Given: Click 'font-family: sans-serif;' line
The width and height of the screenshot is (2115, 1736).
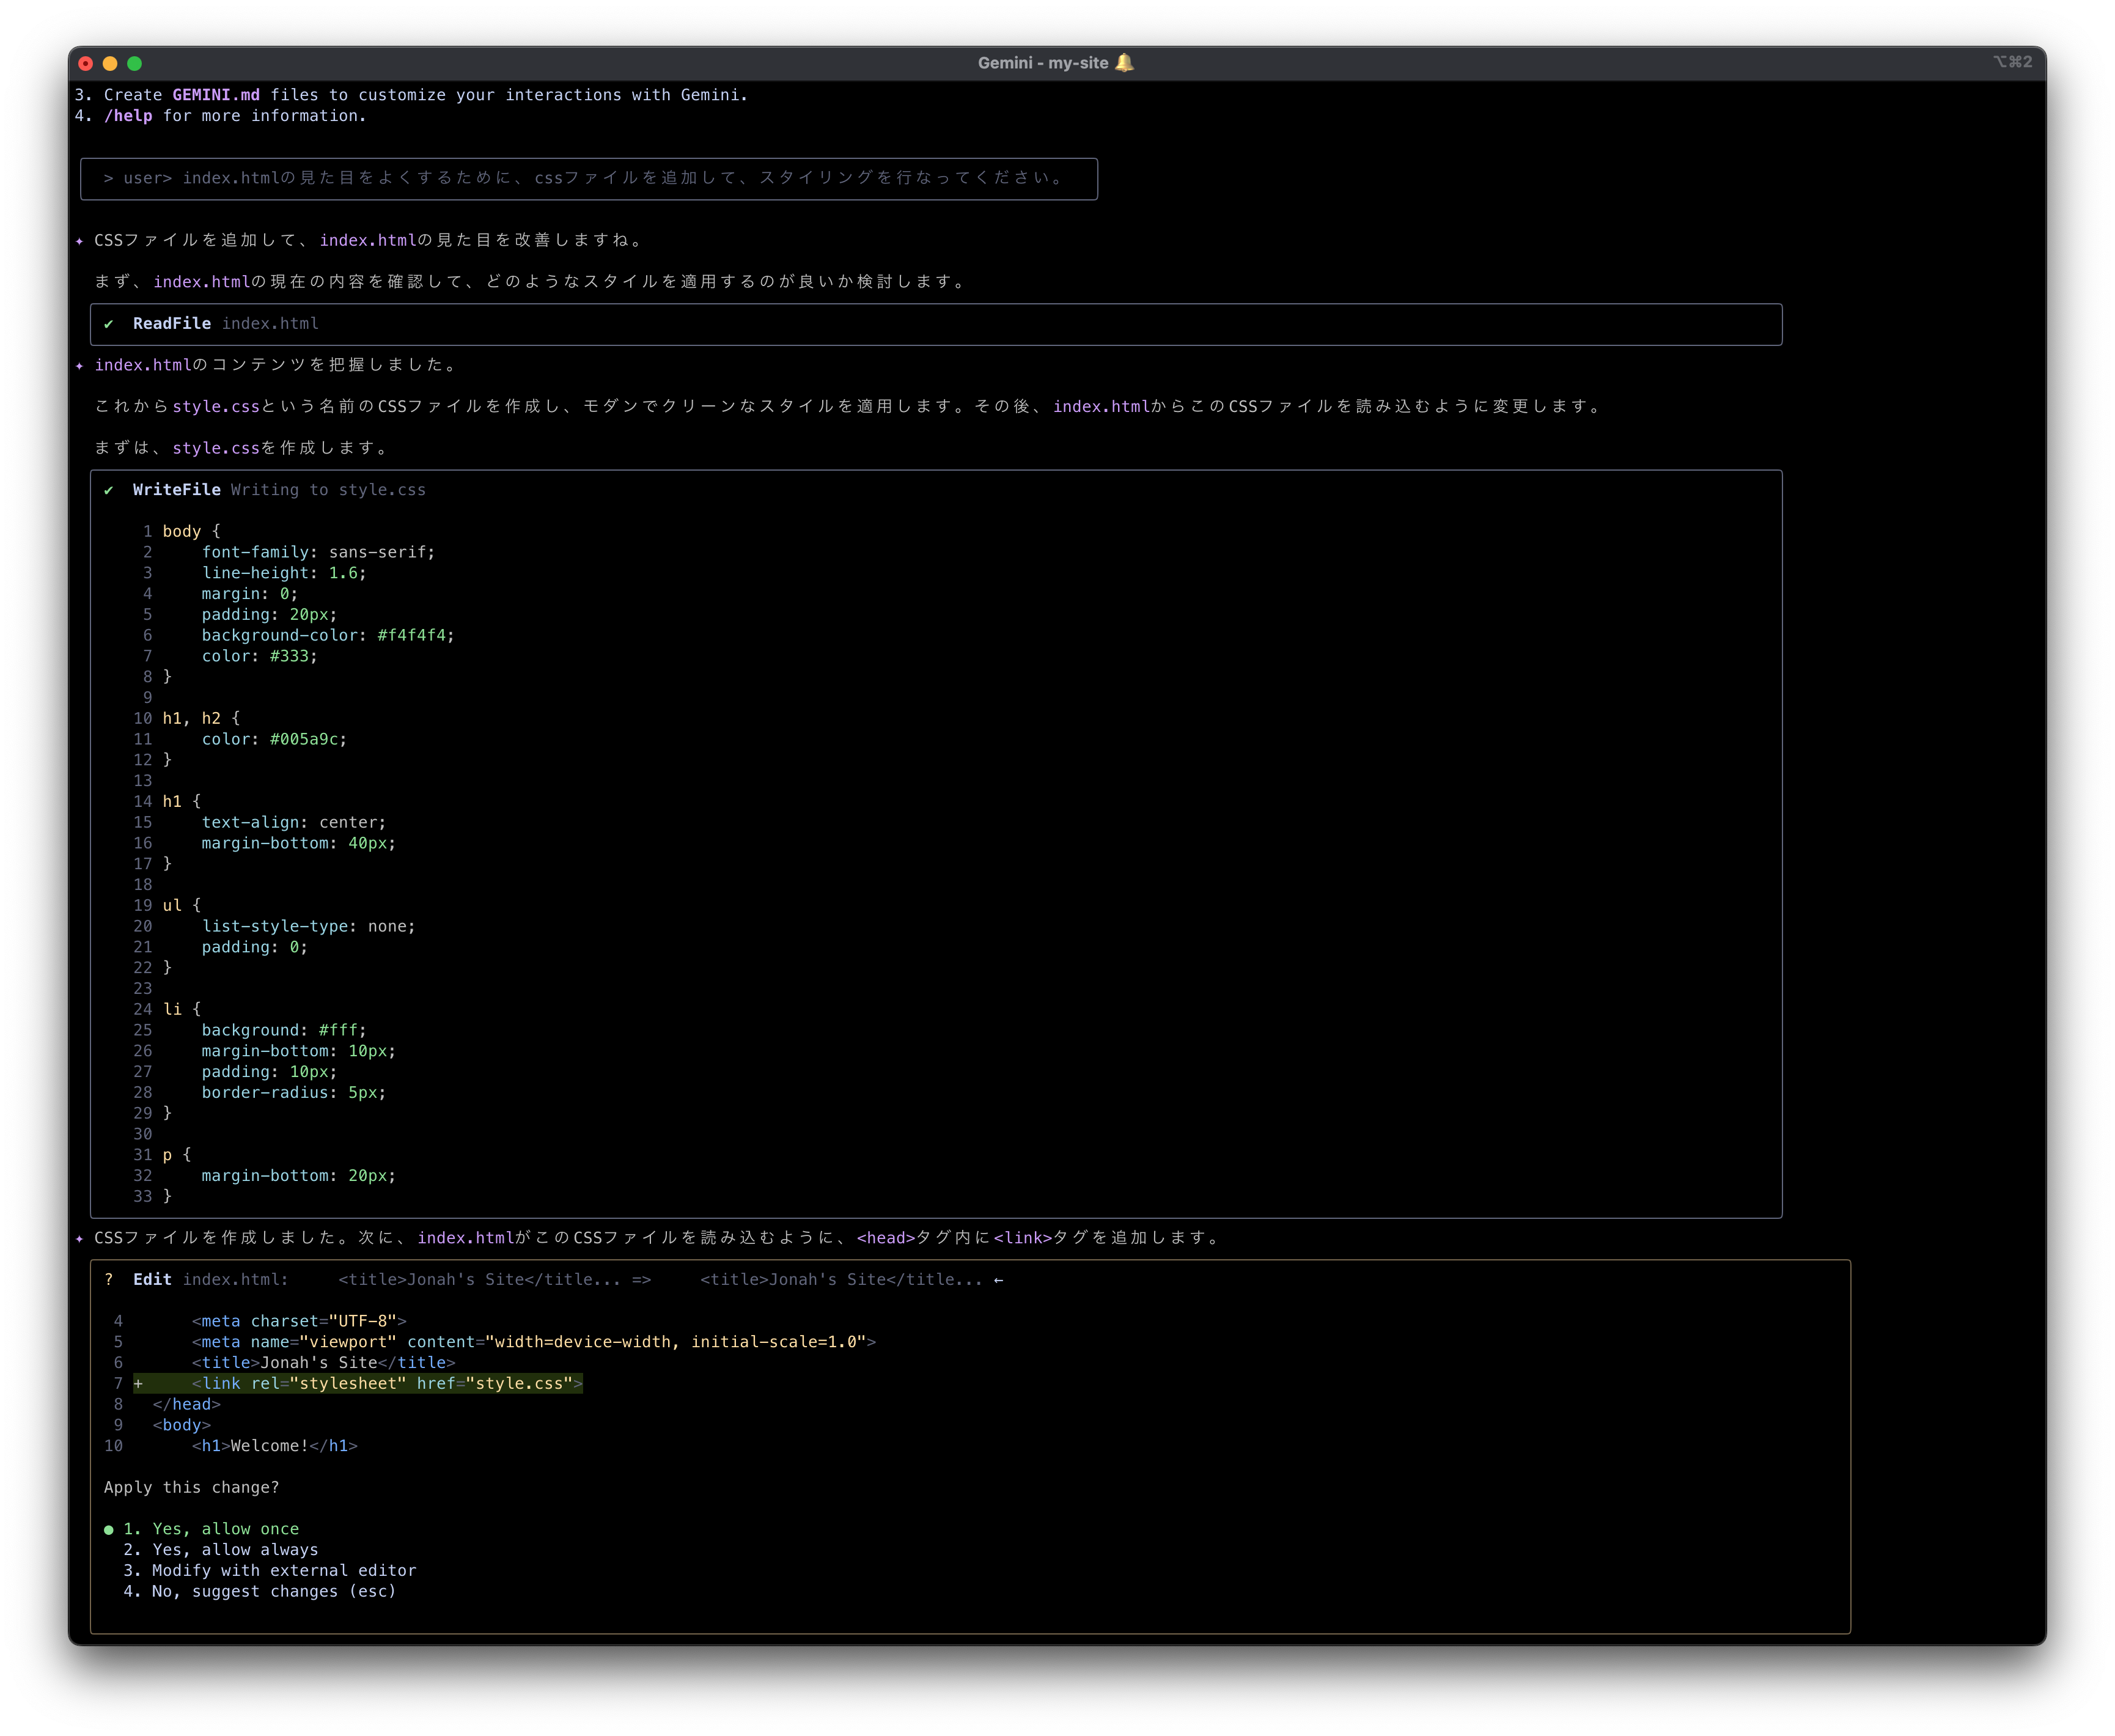Looking at the screenshot, I should pyautogui.click(x=318, y=552).
